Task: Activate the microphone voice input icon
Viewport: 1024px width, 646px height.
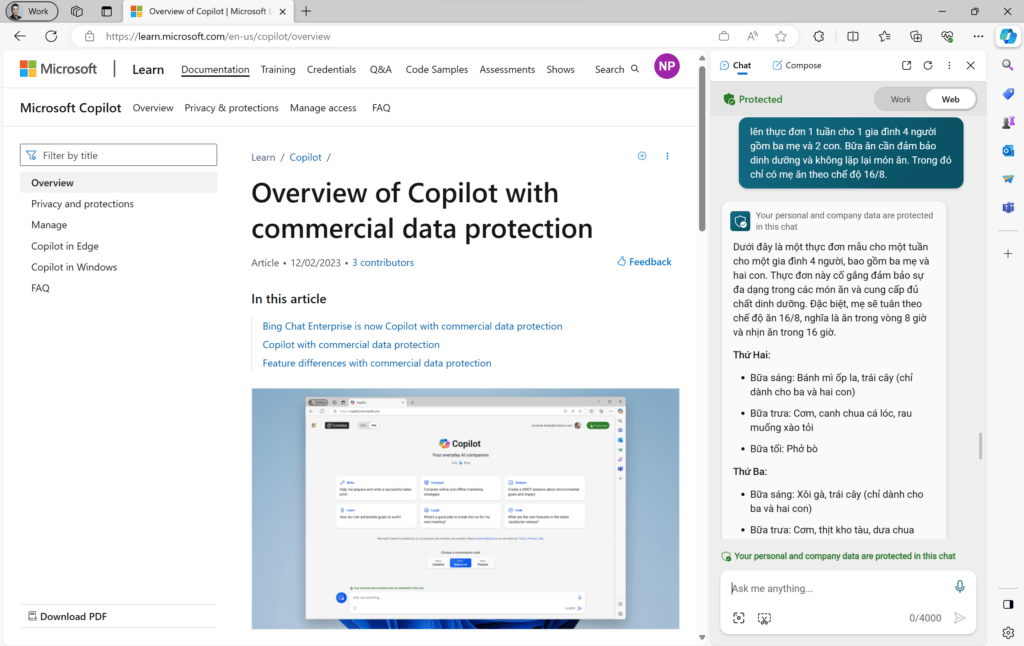Action: pos(959,586)
